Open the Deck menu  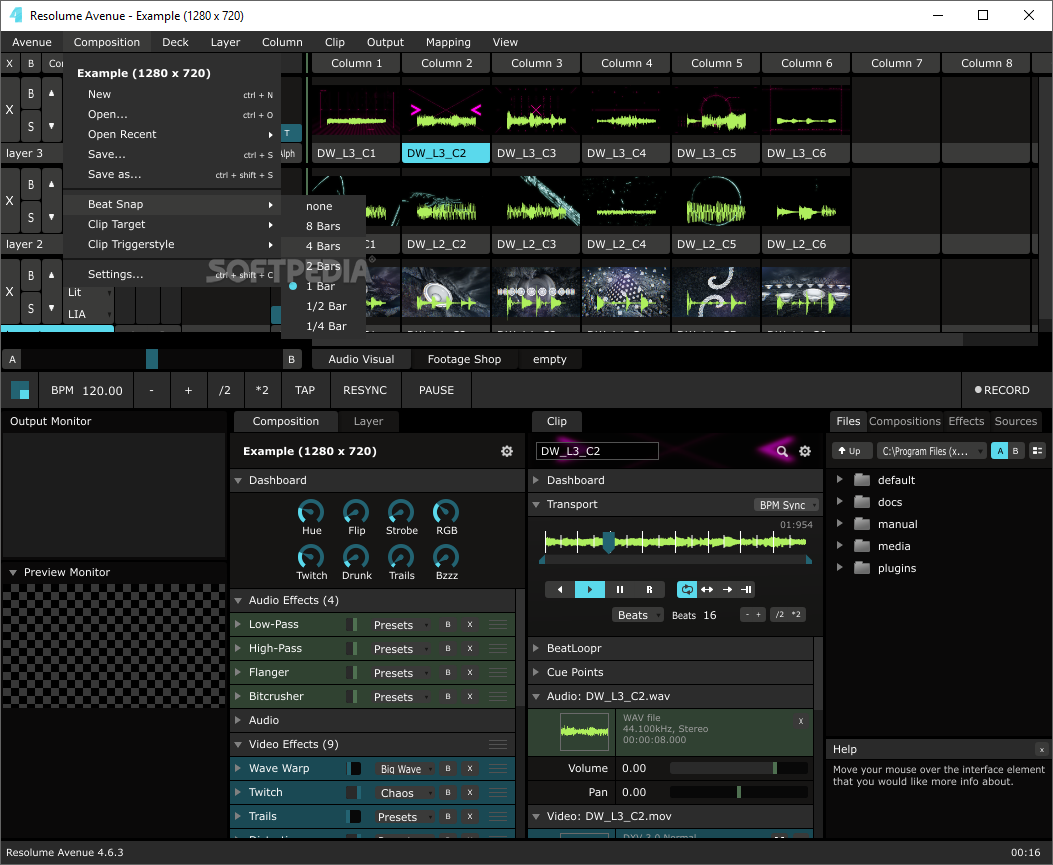click(175, 42)
